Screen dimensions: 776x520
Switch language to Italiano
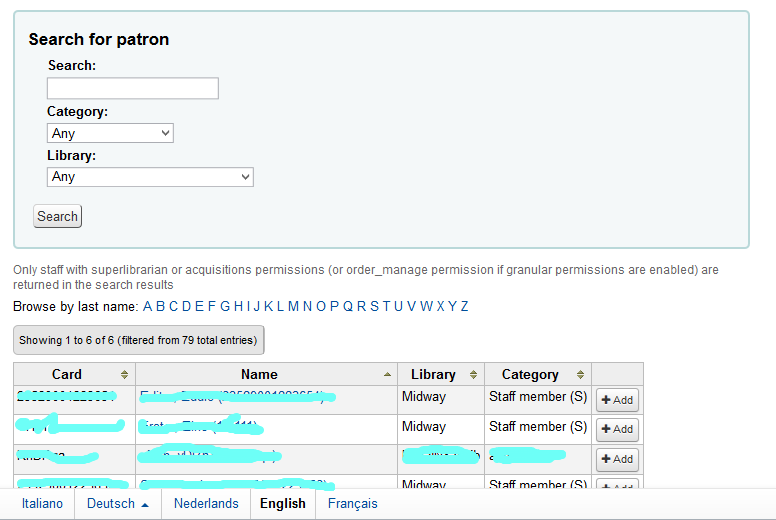tap(42, 504)
